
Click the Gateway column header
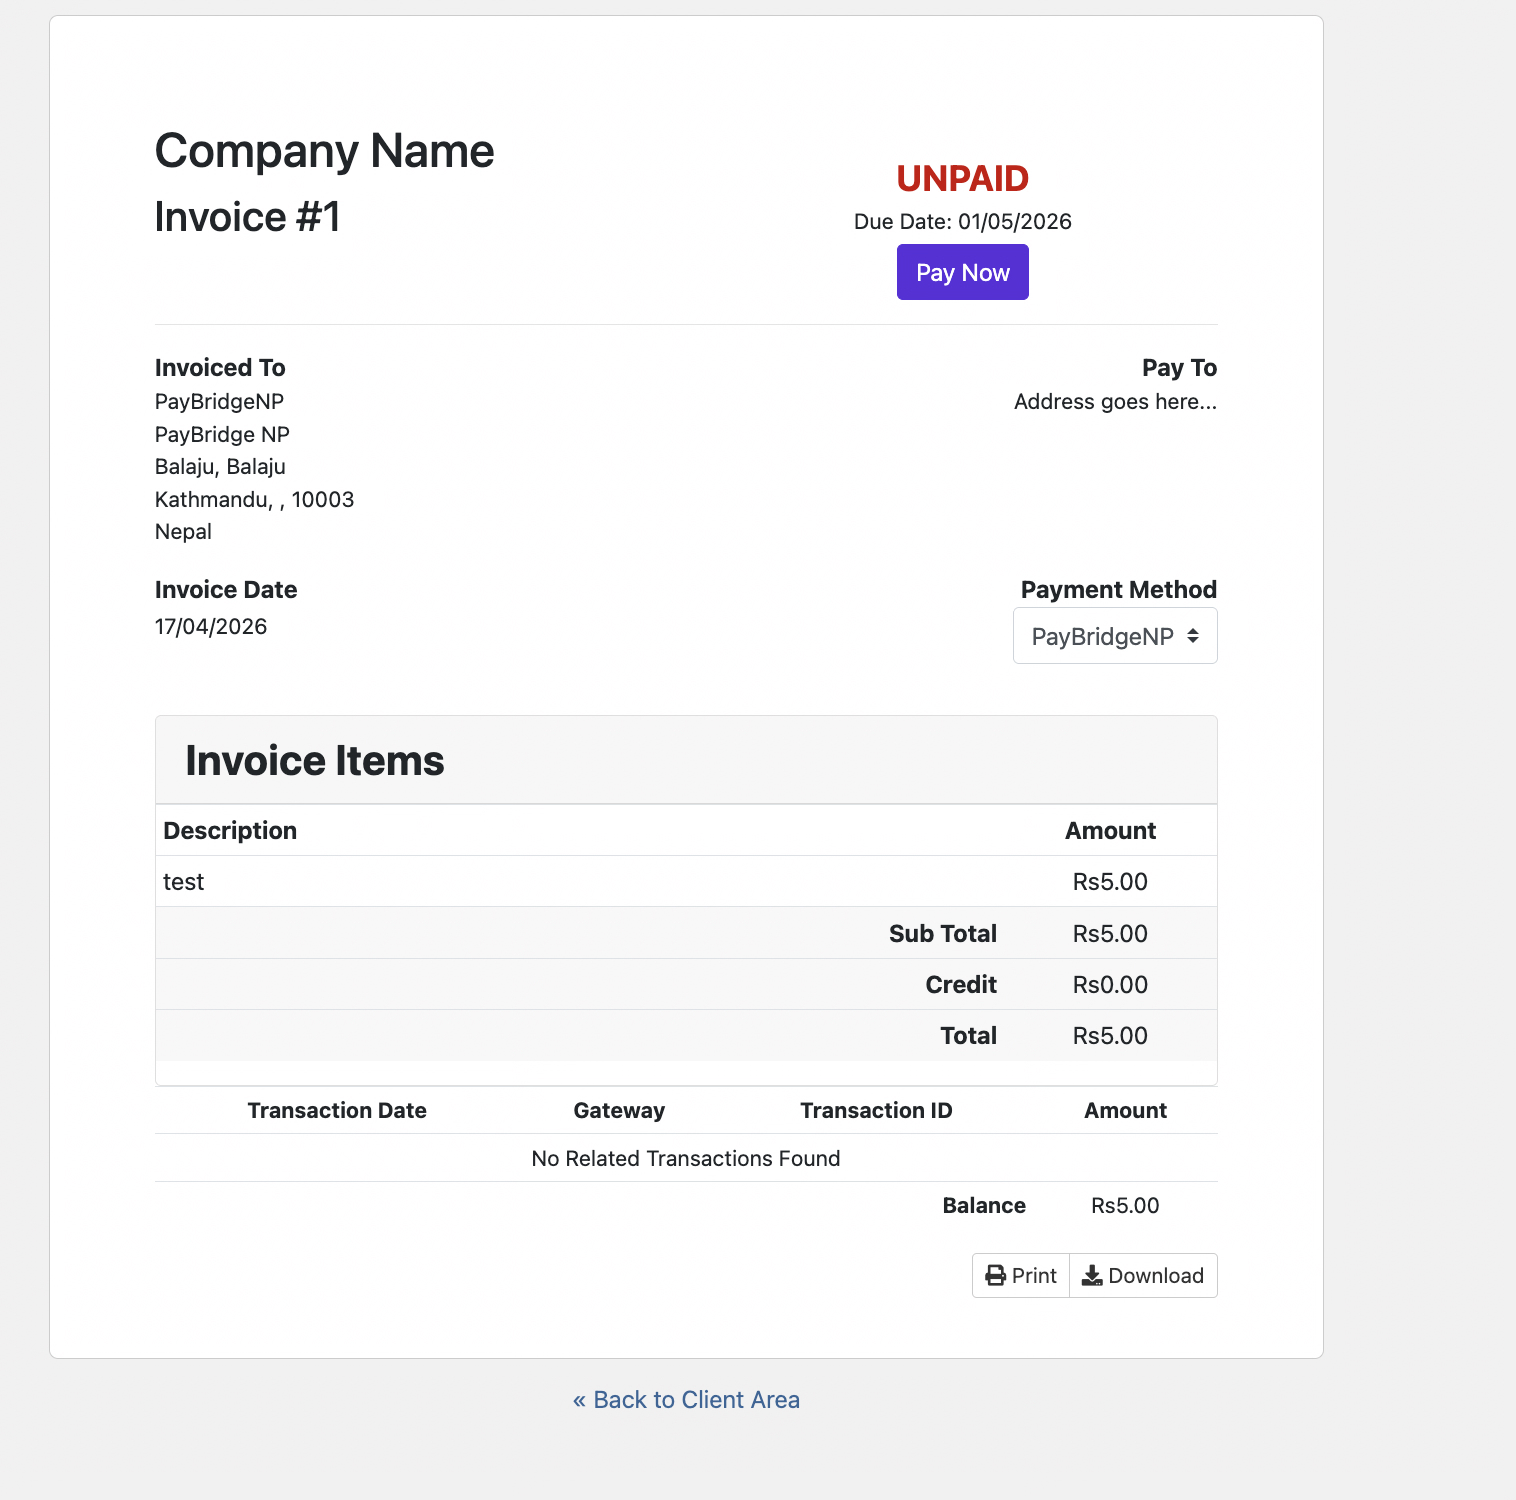[x=619, y=1111]
